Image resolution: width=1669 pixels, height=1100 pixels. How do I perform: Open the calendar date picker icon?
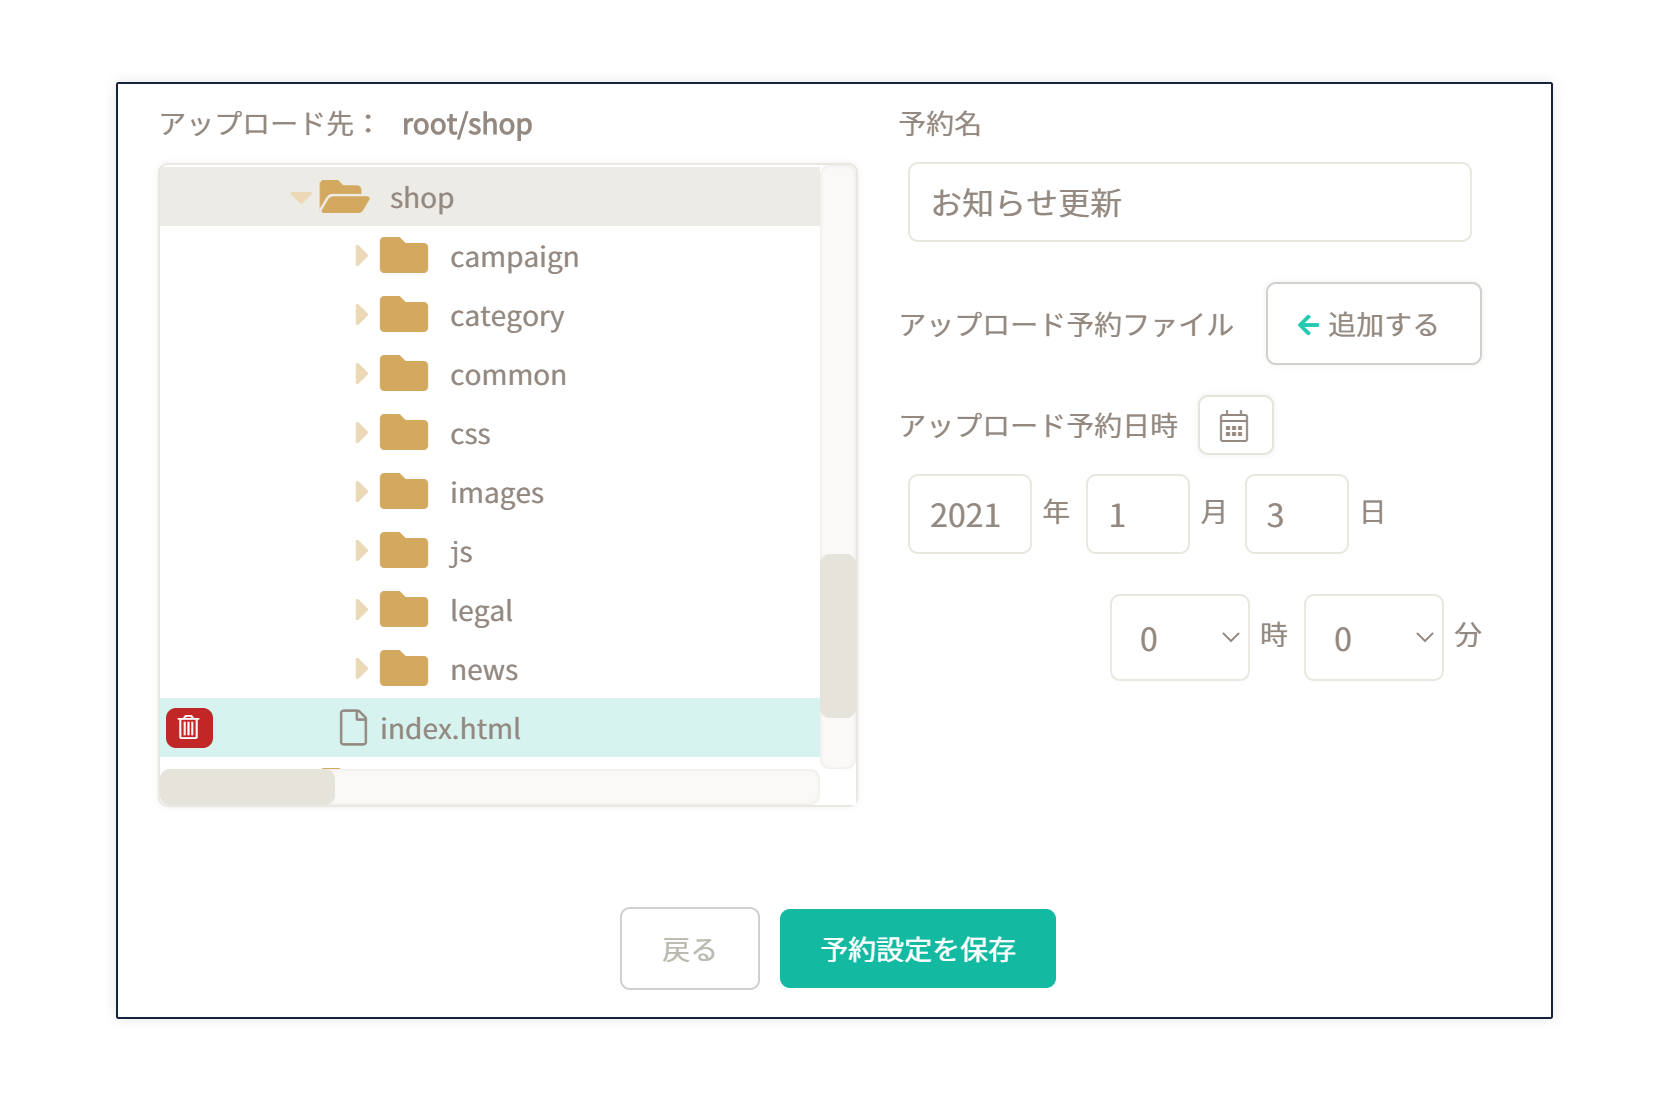[1235, 426]
